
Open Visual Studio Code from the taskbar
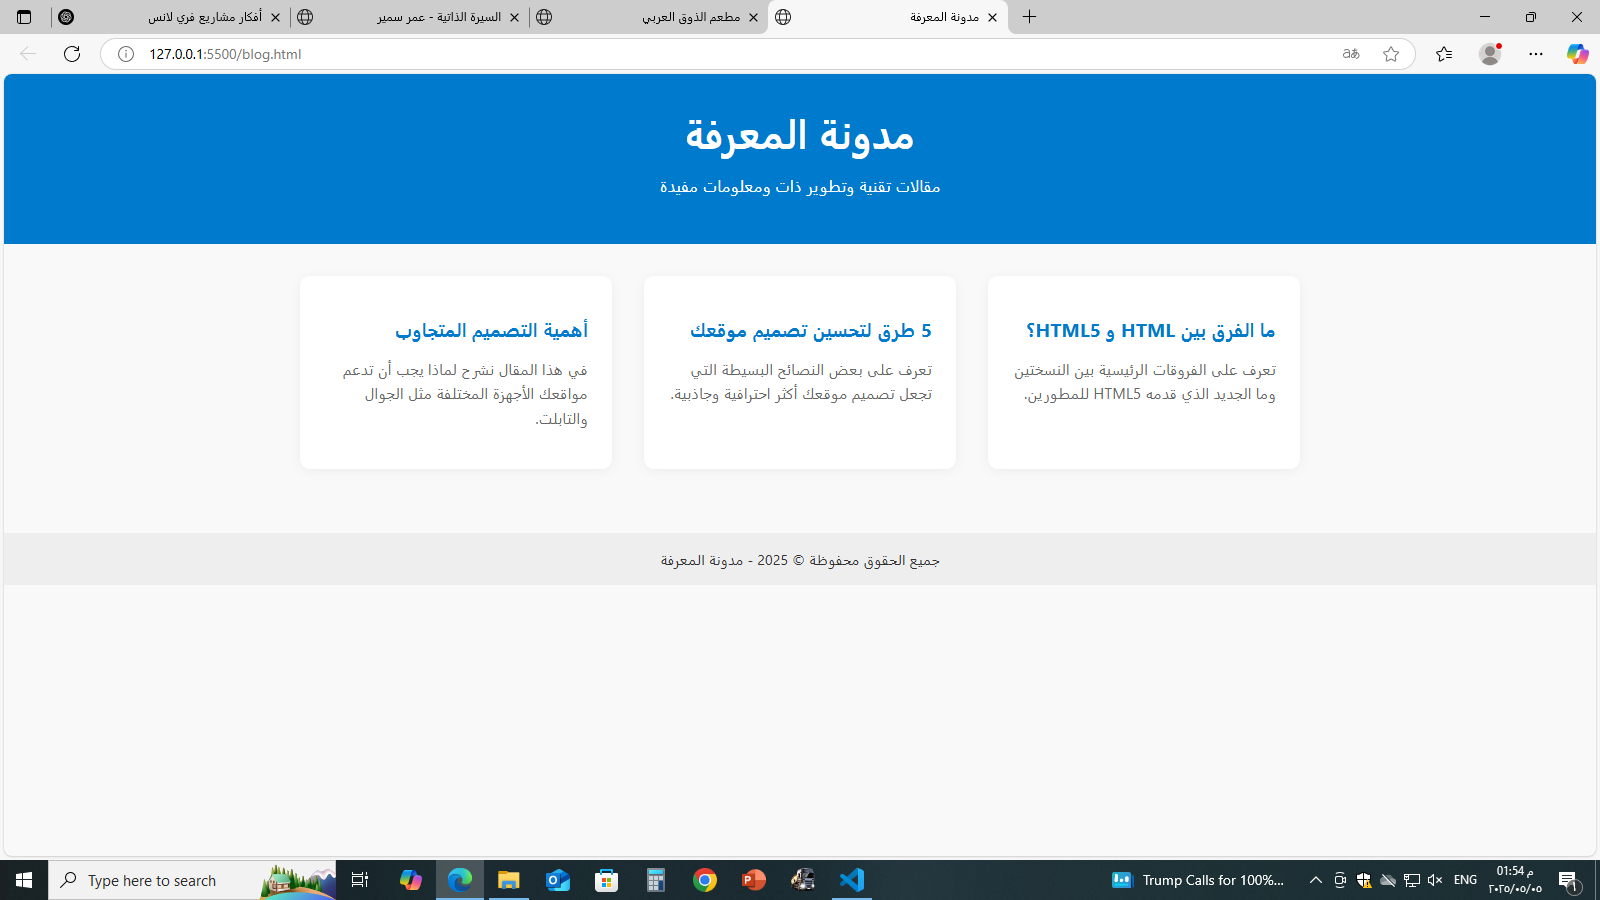click(852, 880)
